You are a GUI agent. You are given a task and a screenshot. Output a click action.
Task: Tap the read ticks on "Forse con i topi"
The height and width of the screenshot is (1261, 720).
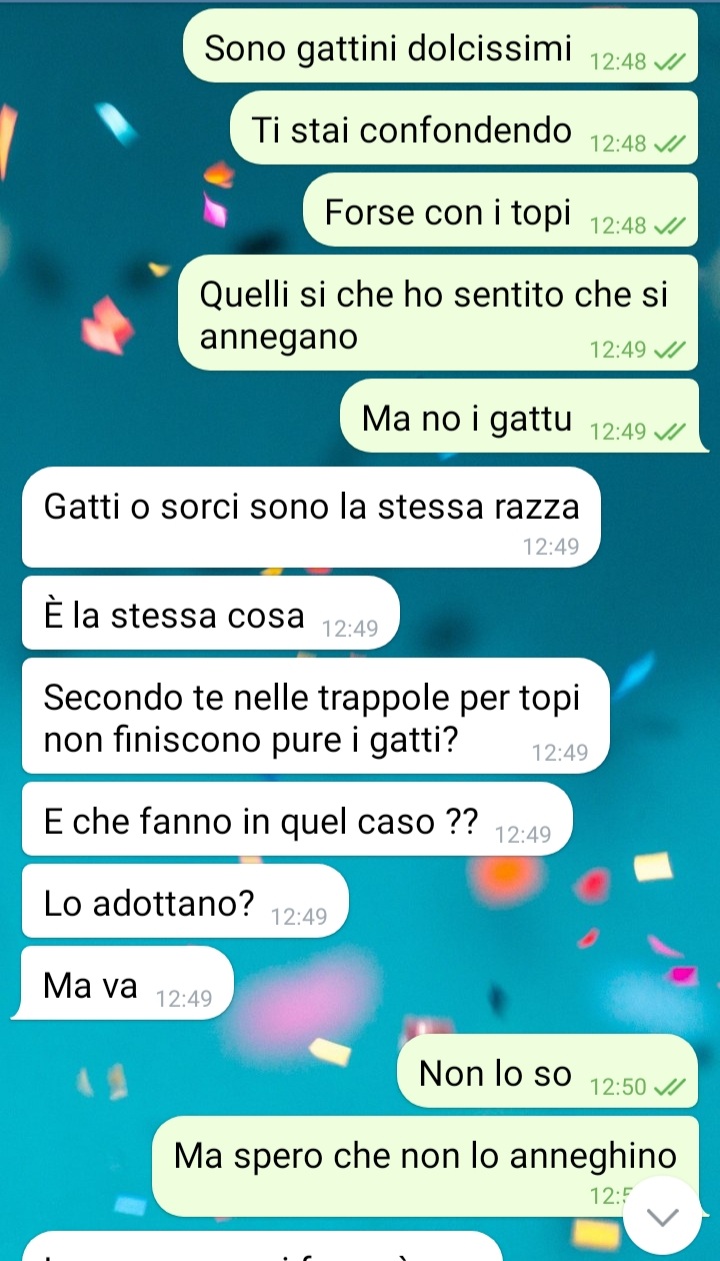[x=668, y=227]
